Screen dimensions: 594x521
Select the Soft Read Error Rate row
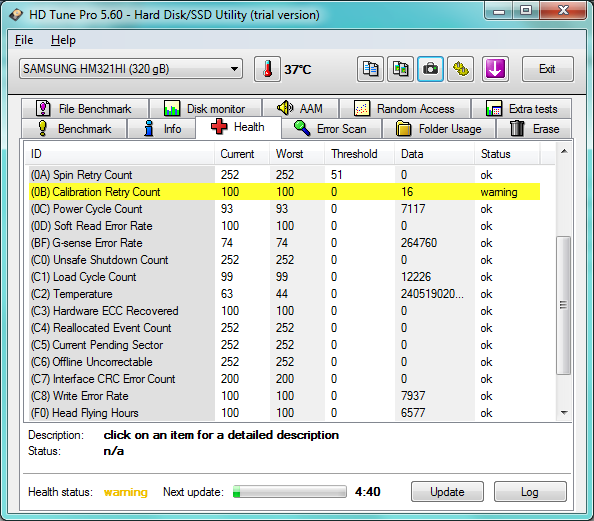(x=283, y=226)
